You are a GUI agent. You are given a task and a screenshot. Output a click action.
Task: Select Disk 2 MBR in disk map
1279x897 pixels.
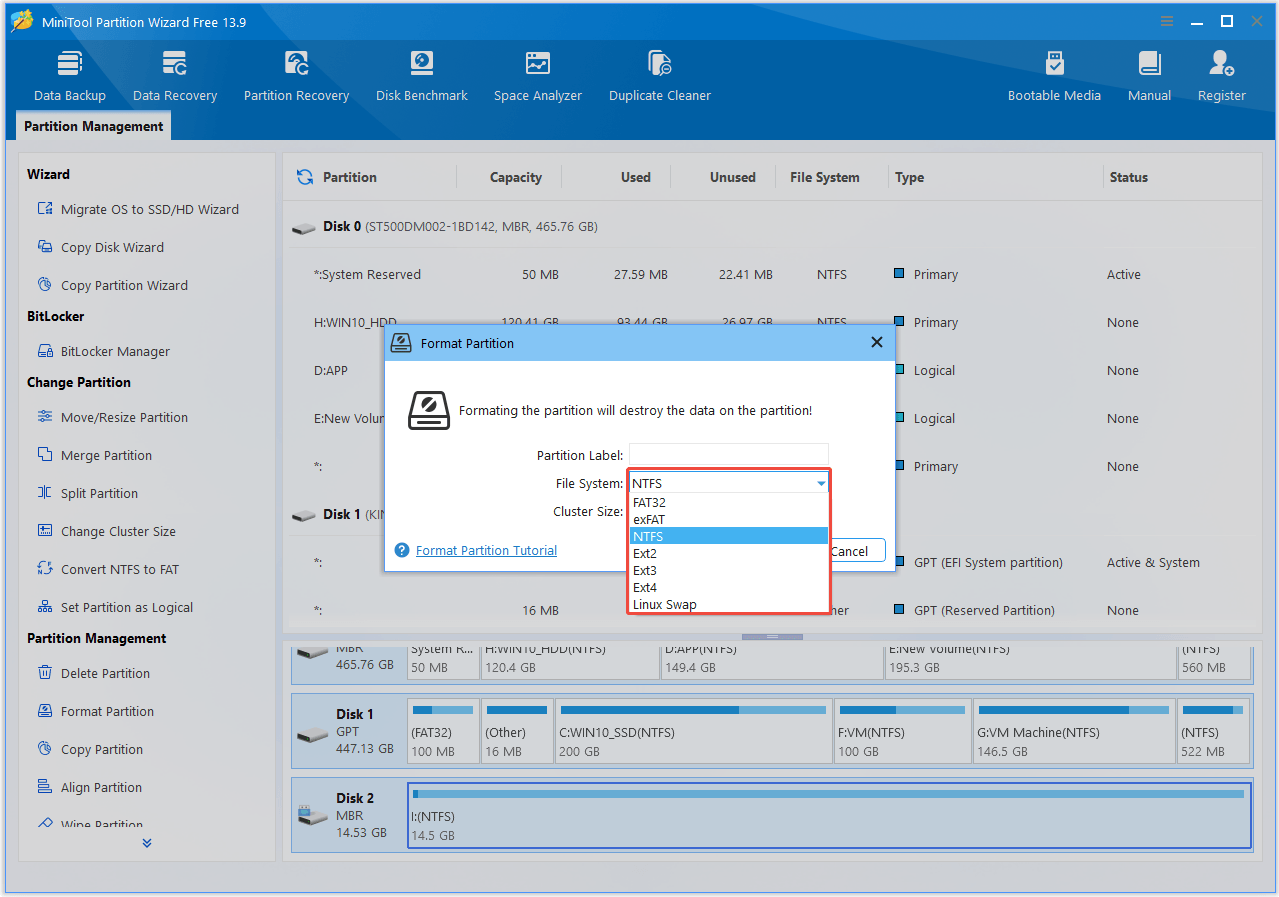tap(349, 815)
